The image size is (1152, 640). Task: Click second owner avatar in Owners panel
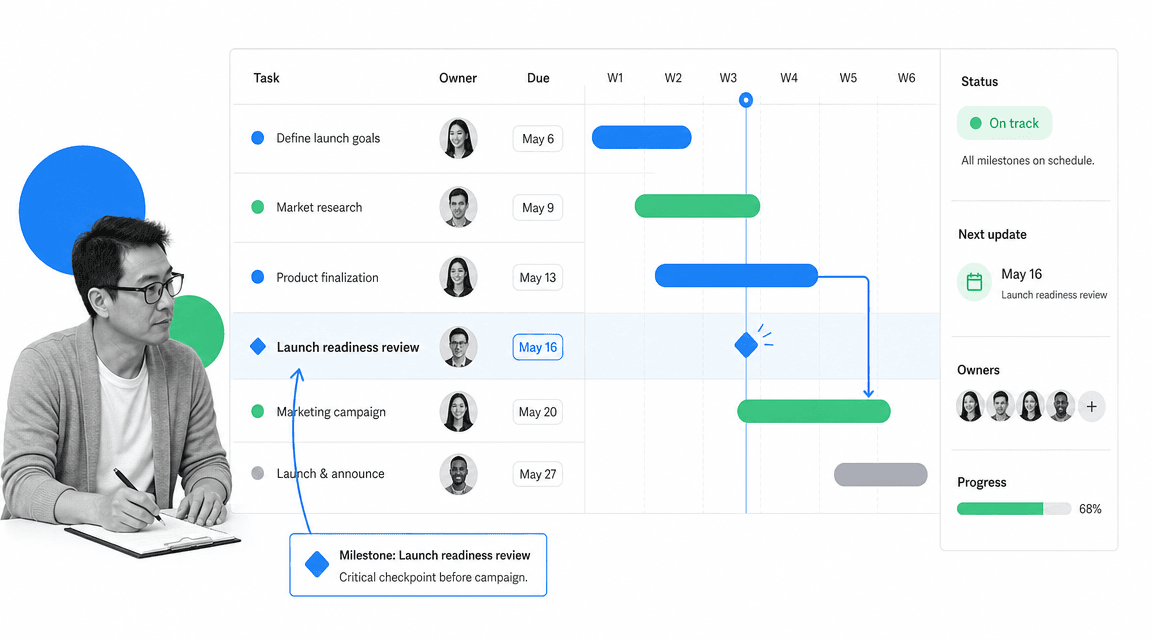(x=1000, y=406)
